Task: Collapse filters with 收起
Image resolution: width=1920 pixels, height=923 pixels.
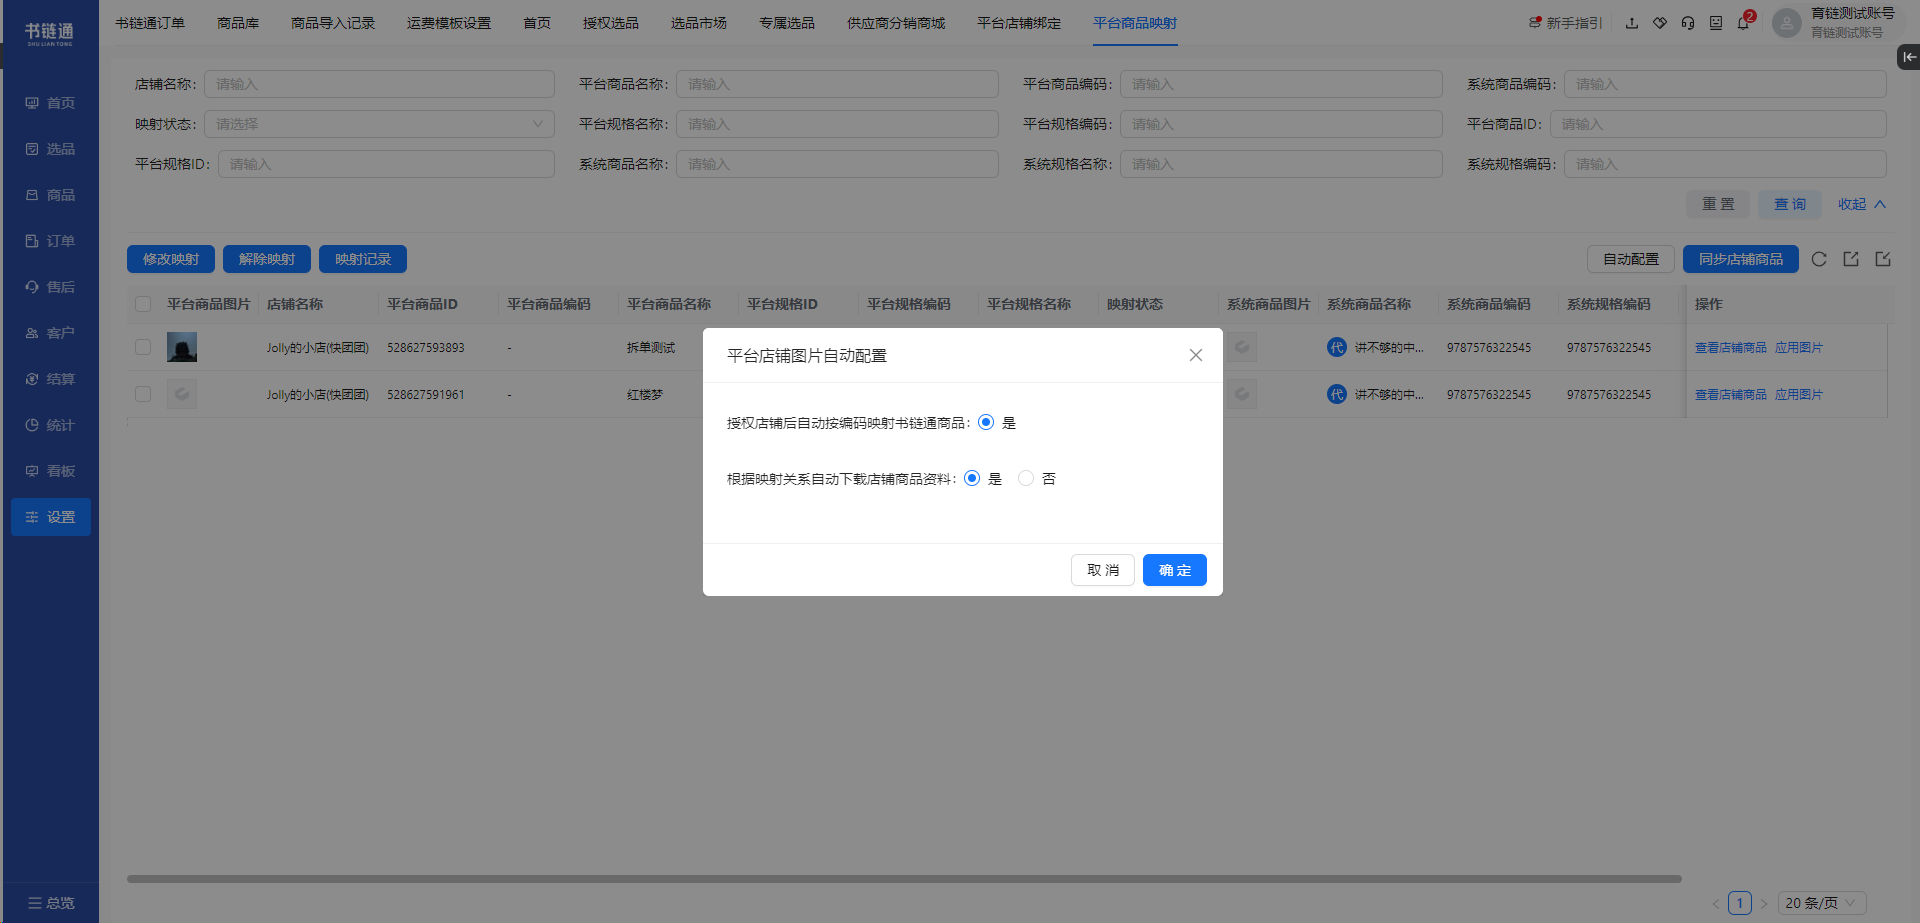Action: [x=1862, y=204]
